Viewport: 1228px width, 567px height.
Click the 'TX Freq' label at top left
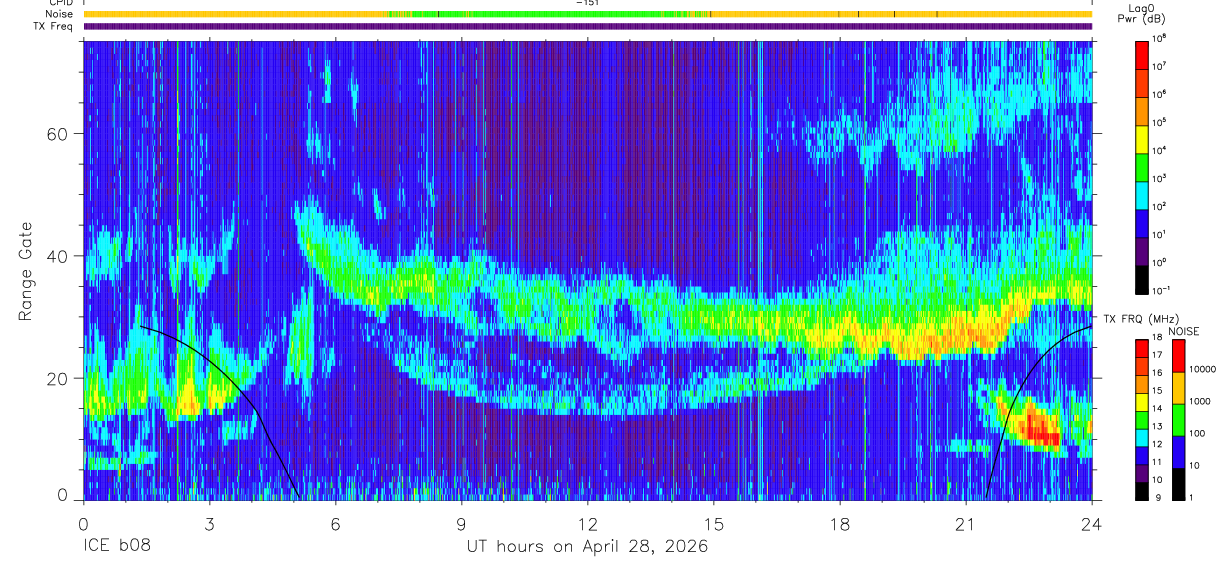54,26
